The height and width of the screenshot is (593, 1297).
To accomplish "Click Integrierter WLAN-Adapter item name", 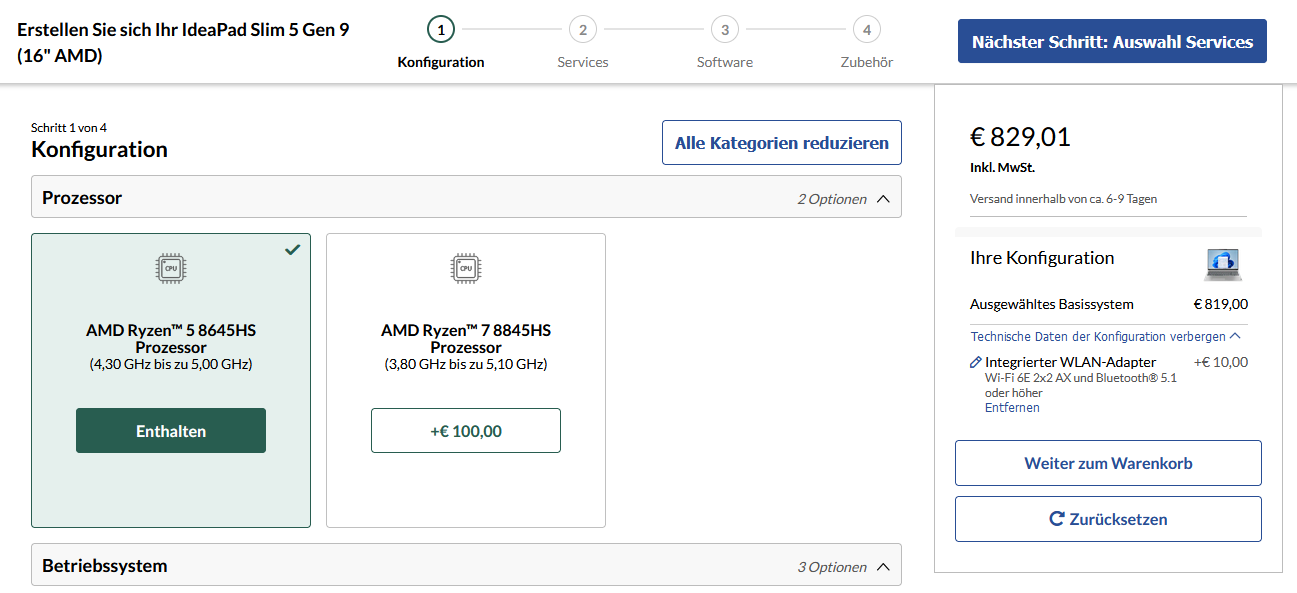I will (x=1070, y=362).
